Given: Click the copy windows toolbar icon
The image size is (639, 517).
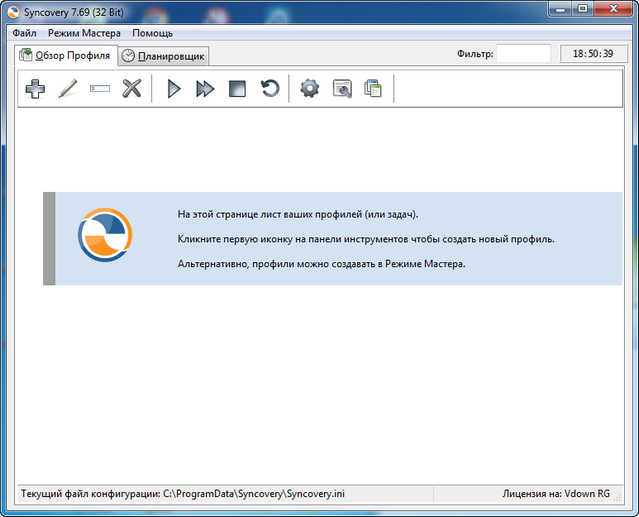Looking at the screenshot, I should pos(373,88).
